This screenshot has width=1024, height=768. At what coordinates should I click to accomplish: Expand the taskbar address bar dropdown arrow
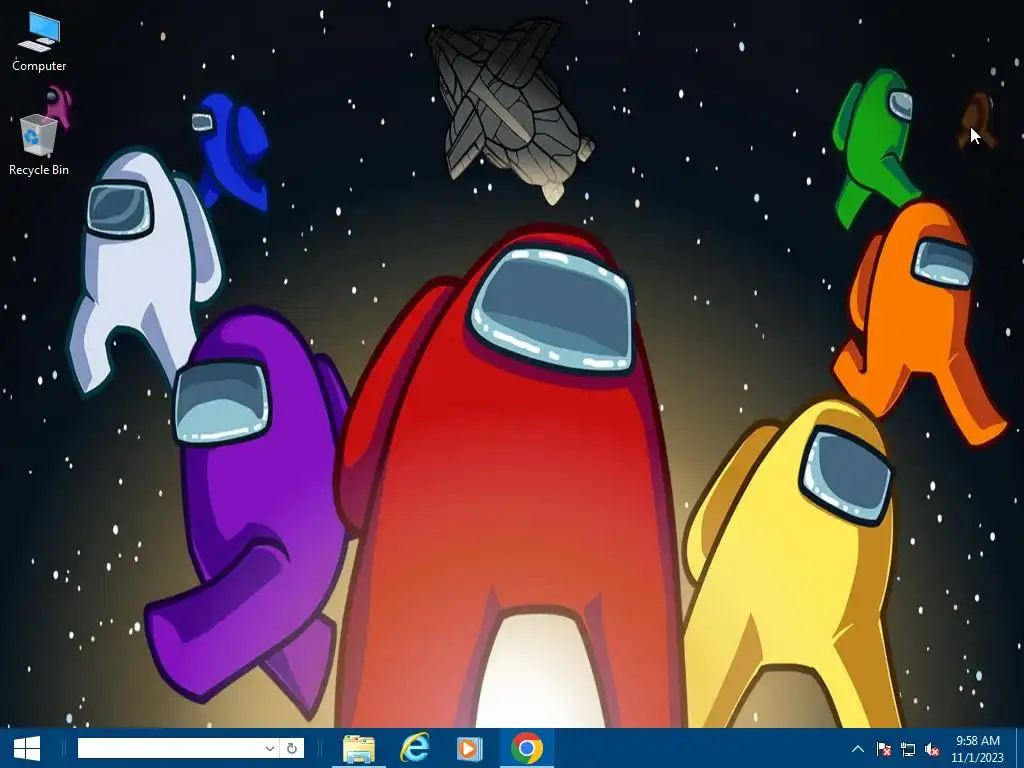pos(270,748)
